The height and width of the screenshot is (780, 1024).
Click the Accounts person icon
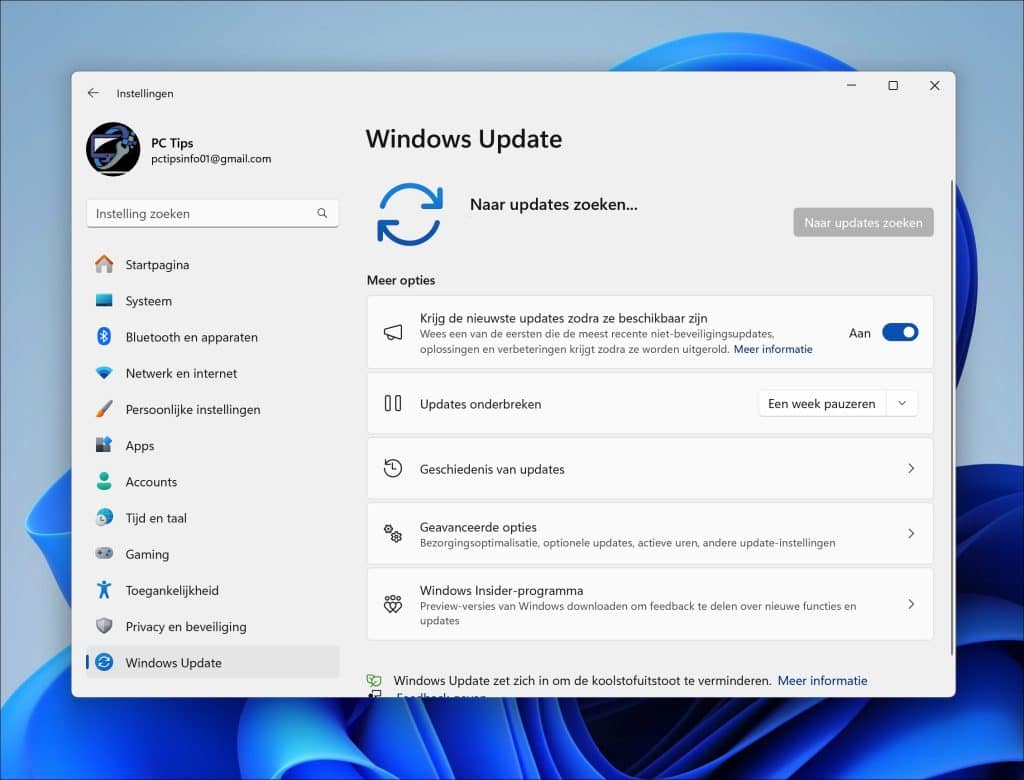[104, 481]
